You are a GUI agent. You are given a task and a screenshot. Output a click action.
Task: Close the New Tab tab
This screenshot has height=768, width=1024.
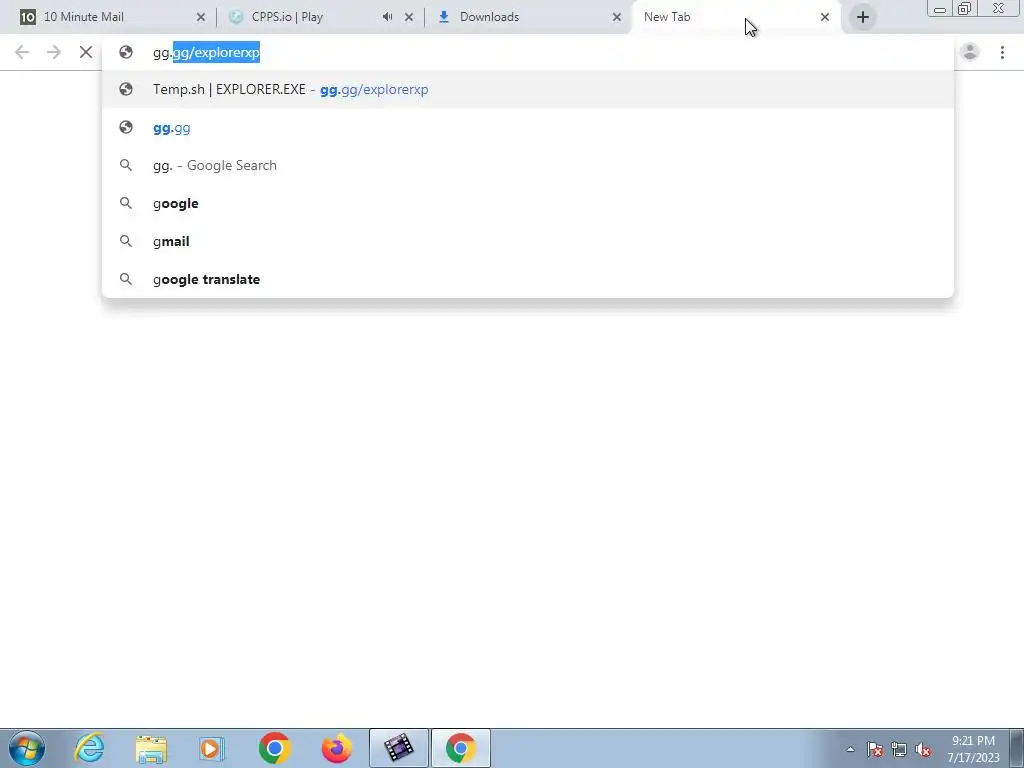point(825,17)
